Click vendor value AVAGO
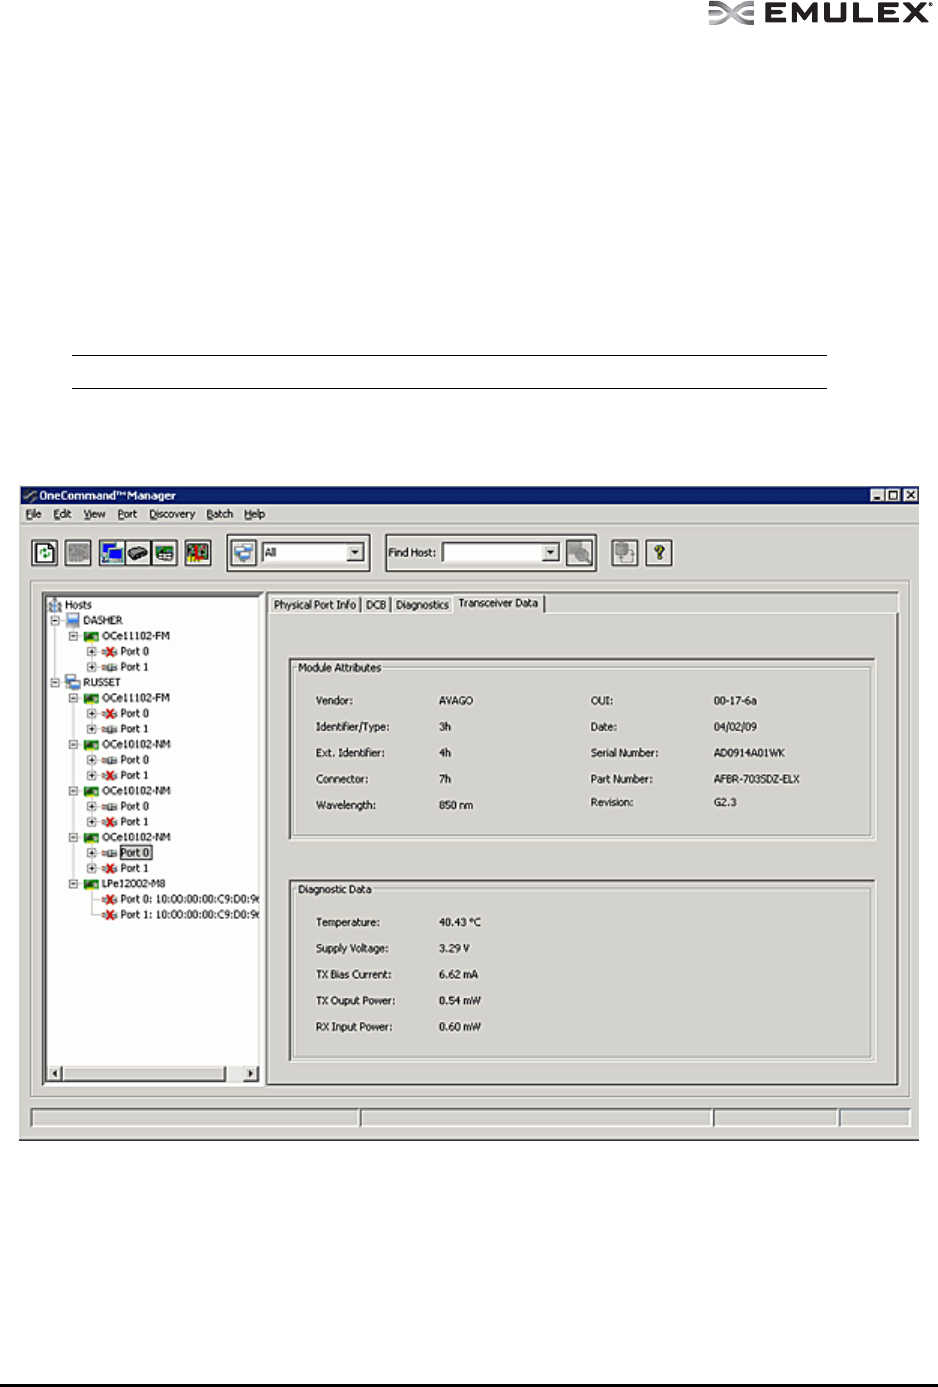This screenshot has height=1387, width=938. (x=456, y=701)
